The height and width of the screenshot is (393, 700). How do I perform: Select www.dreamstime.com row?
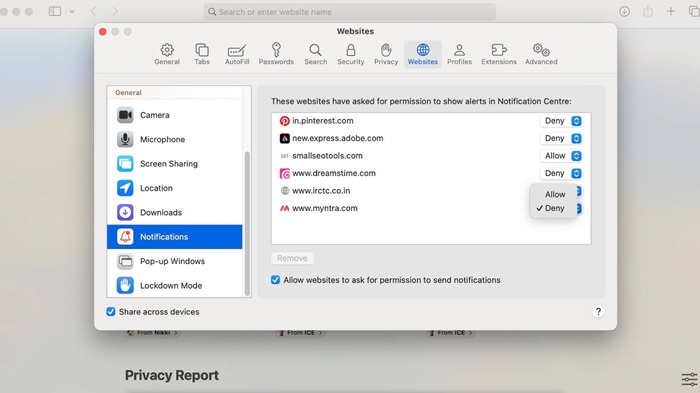point(431,173)
